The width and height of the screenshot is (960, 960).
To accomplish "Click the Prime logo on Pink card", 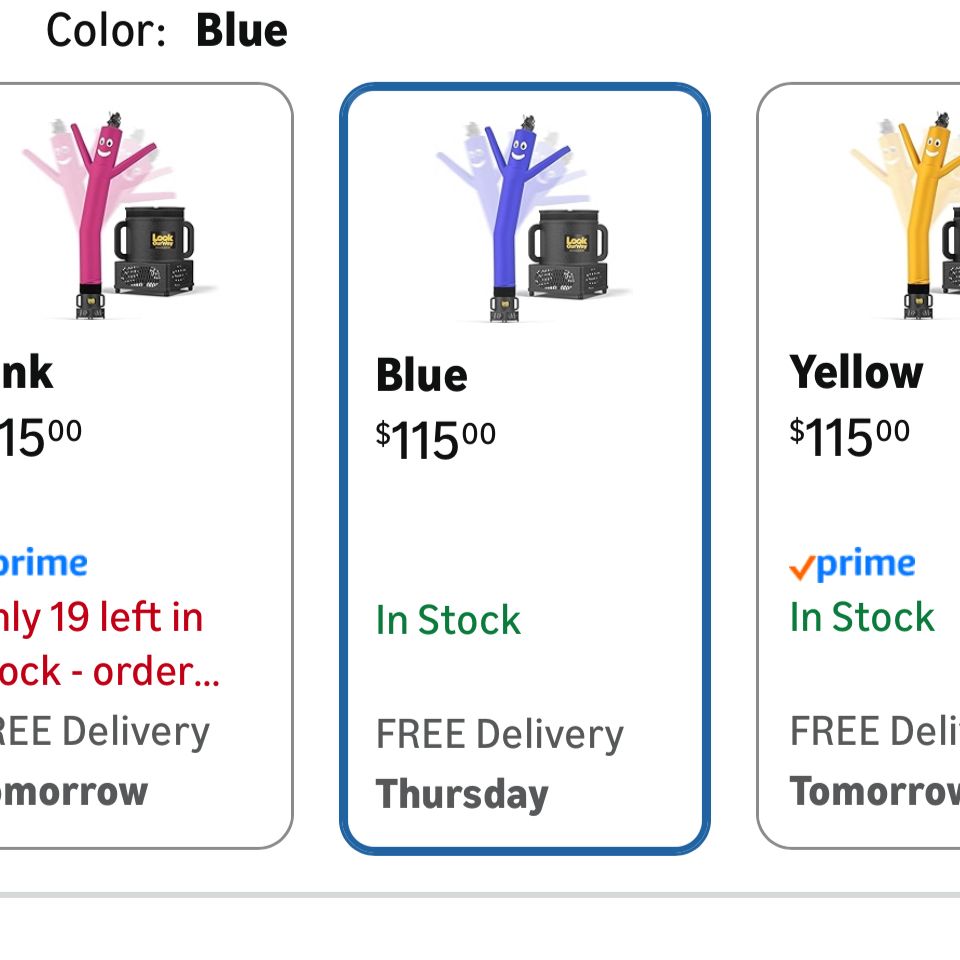I will (x=42, y=563).
